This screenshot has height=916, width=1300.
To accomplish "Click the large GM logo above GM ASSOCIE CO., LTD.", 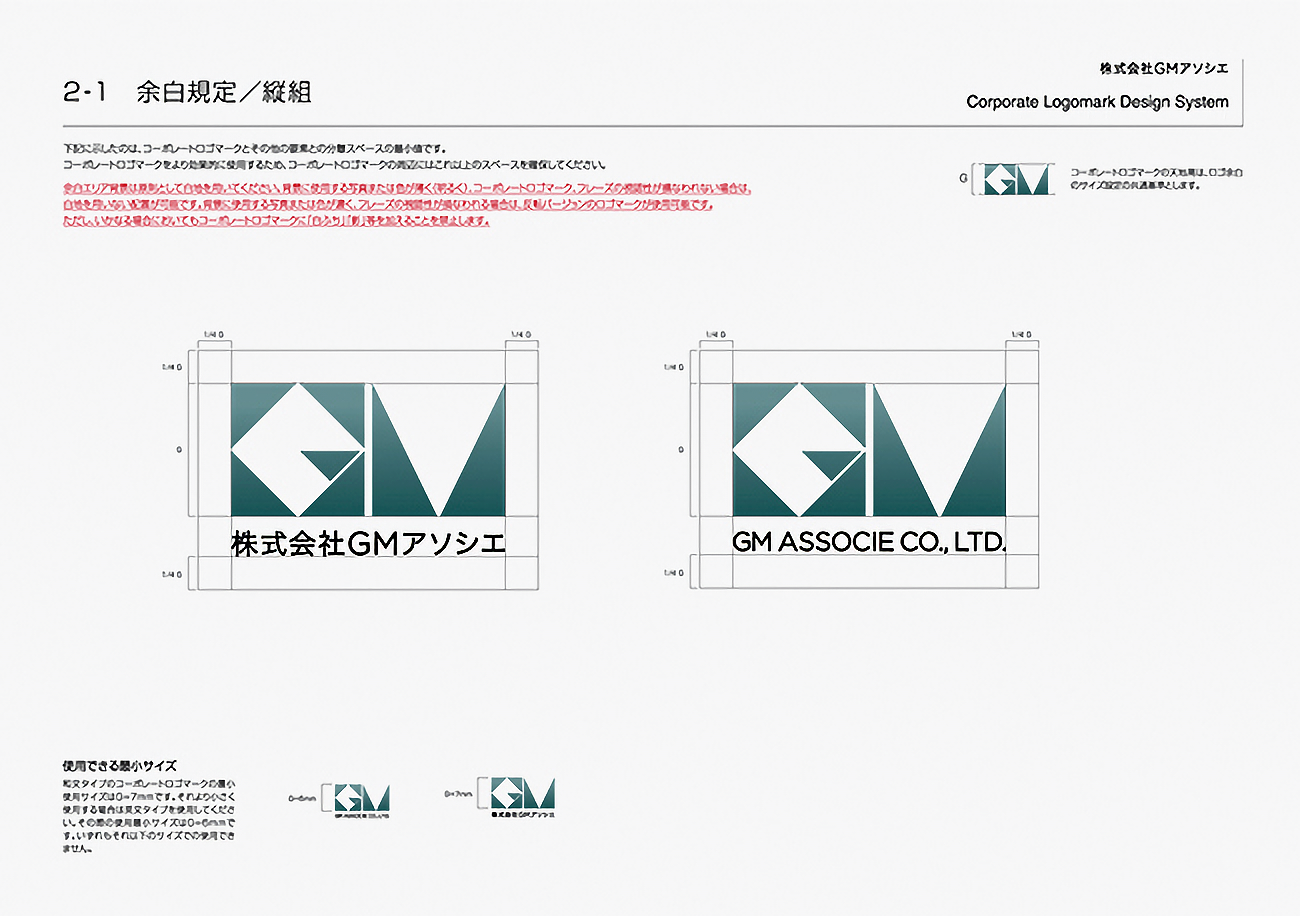I will [870, 449].
